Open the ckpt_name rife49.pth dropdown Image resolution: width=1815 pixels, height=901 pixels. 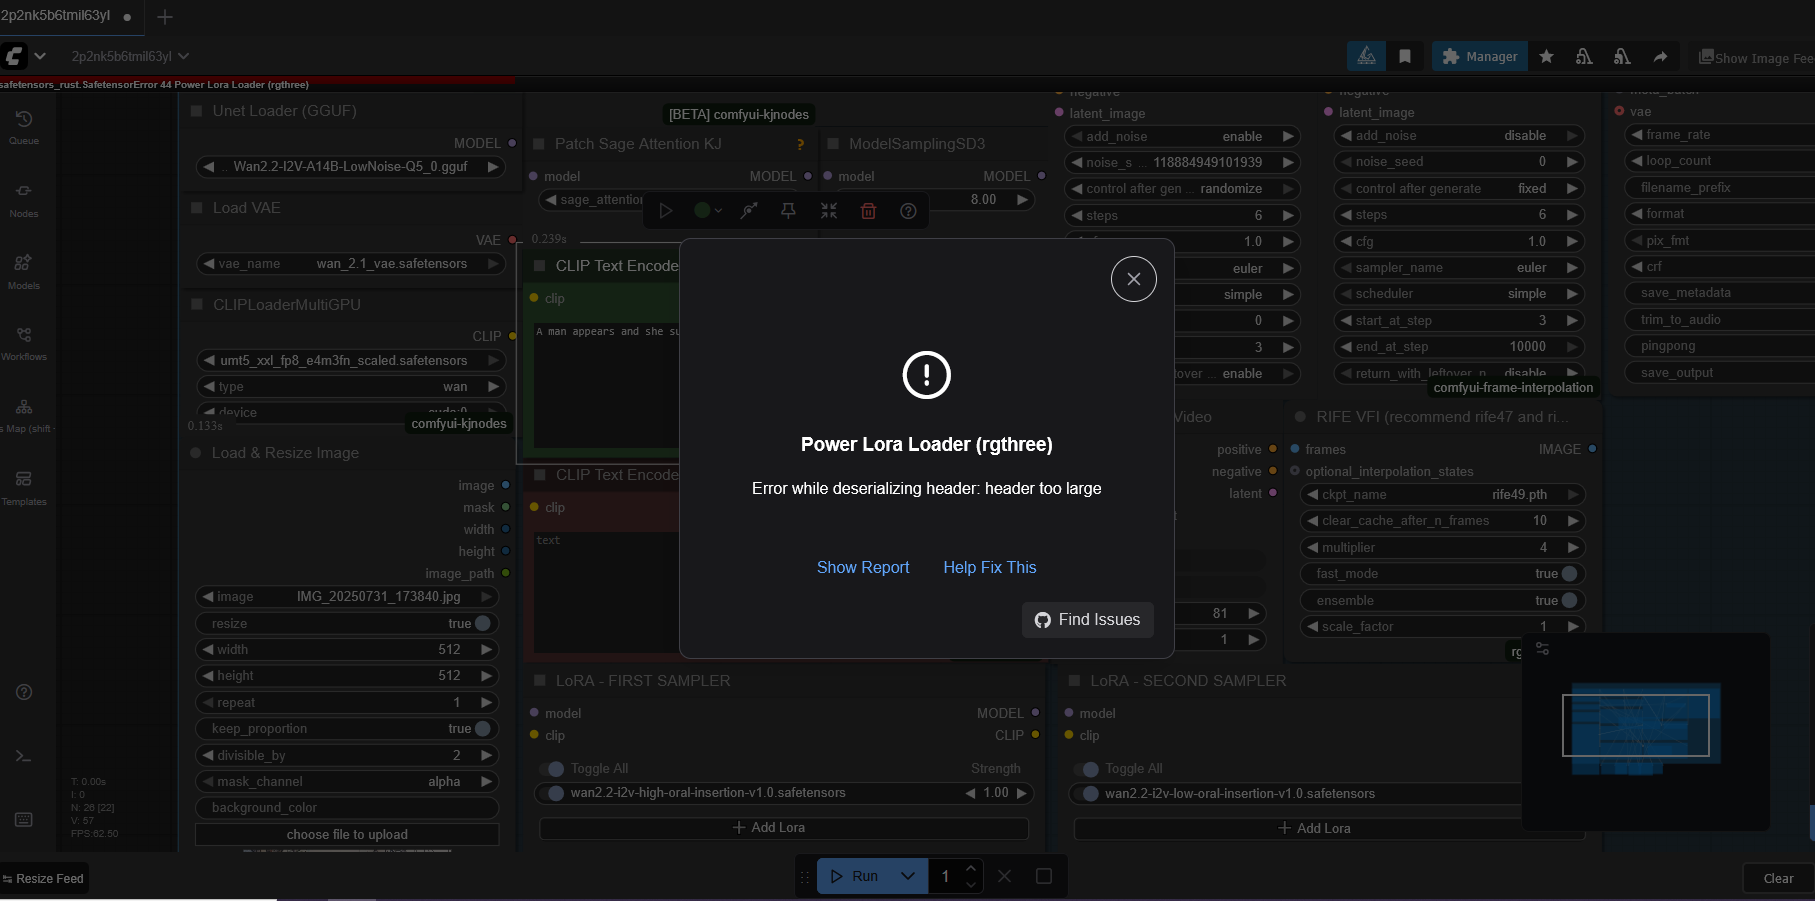[x=1443, y=494]
